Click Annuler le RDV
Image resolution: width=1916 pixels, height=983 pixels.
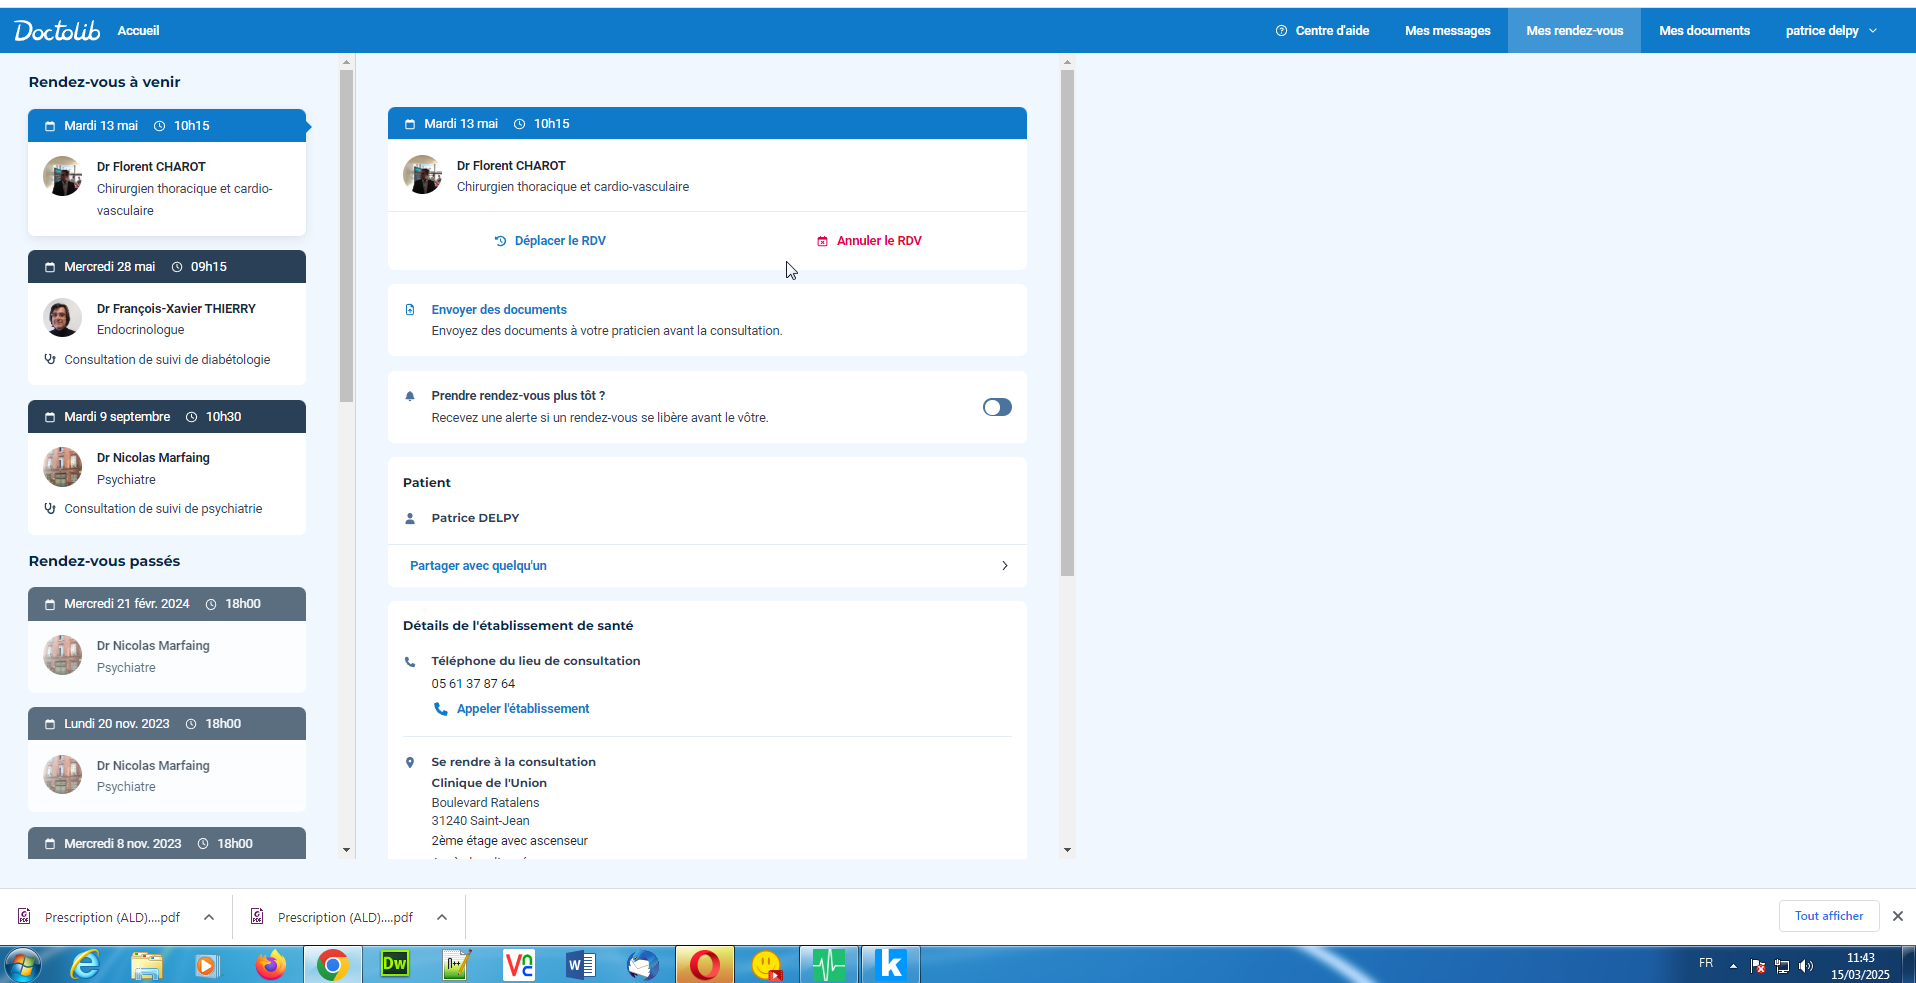(x=869, y=241)
